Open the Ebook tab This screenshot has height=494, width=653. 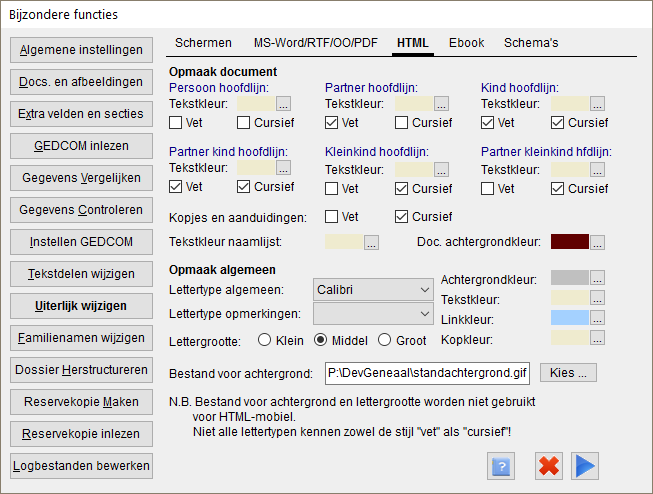[x=466, y=43]
